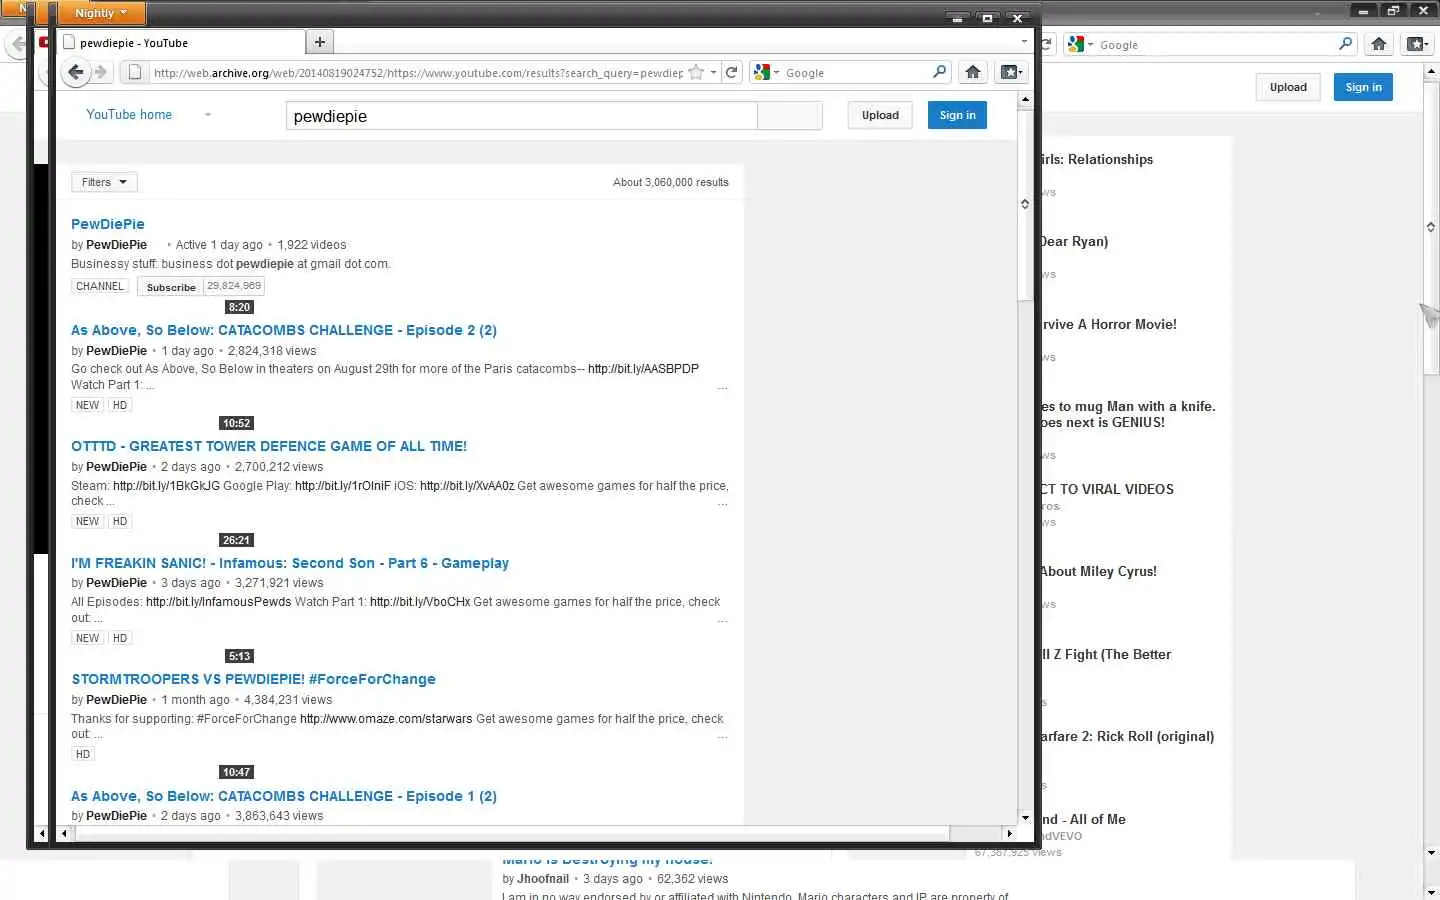Click the YouTube search field containing pewdiepie
The width and height of the screenshot is (1440, 900).
[x=521, y=116]
